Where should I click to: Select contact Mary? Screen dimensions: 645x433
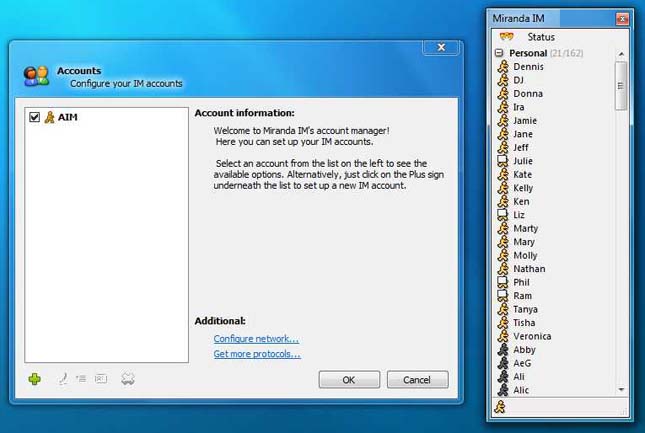click(x=524, y=242)
